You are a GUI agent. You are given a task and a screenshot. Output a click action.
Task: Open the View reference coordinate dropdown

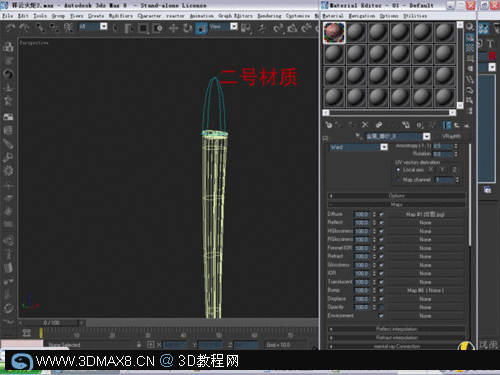(234, 26)
